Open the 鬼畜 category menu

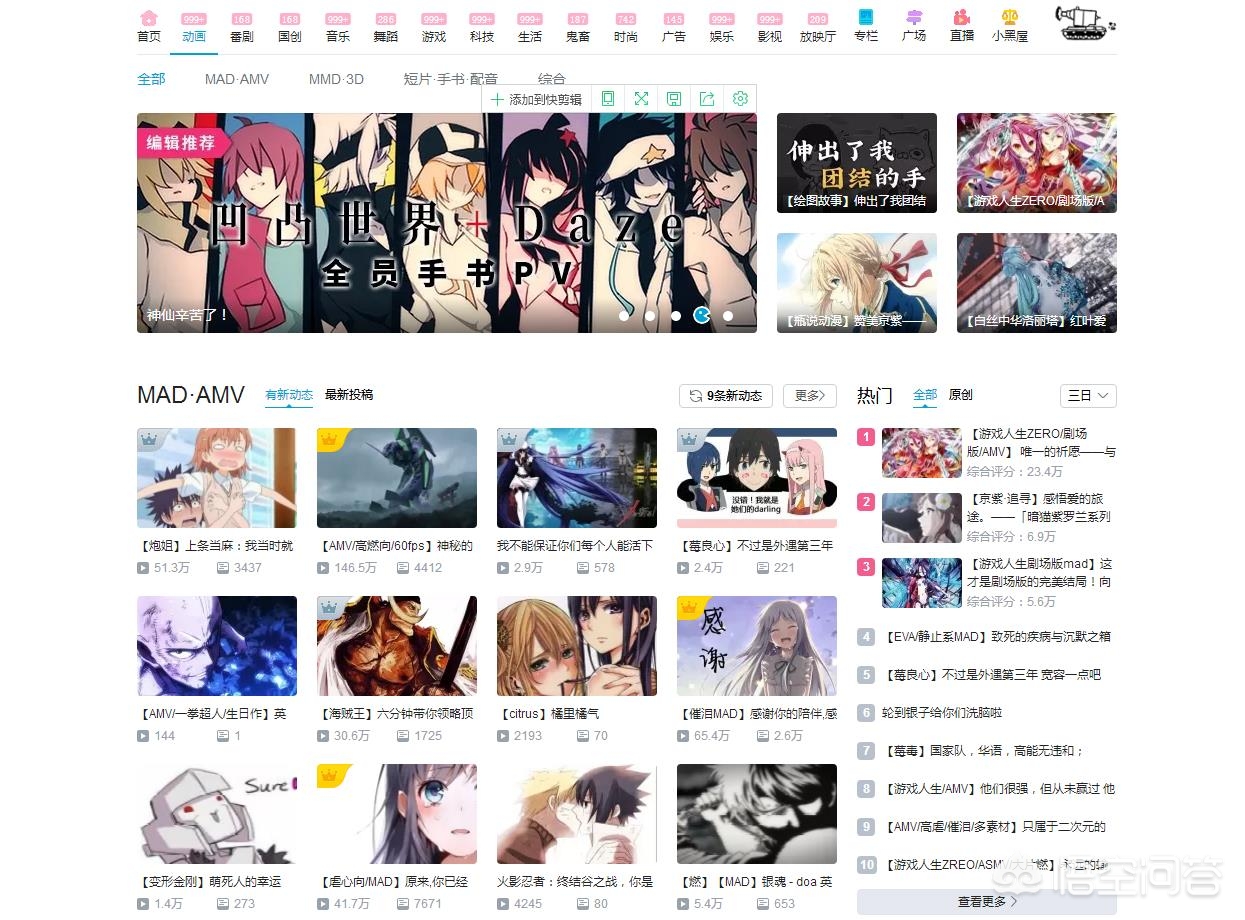(578, 28)
